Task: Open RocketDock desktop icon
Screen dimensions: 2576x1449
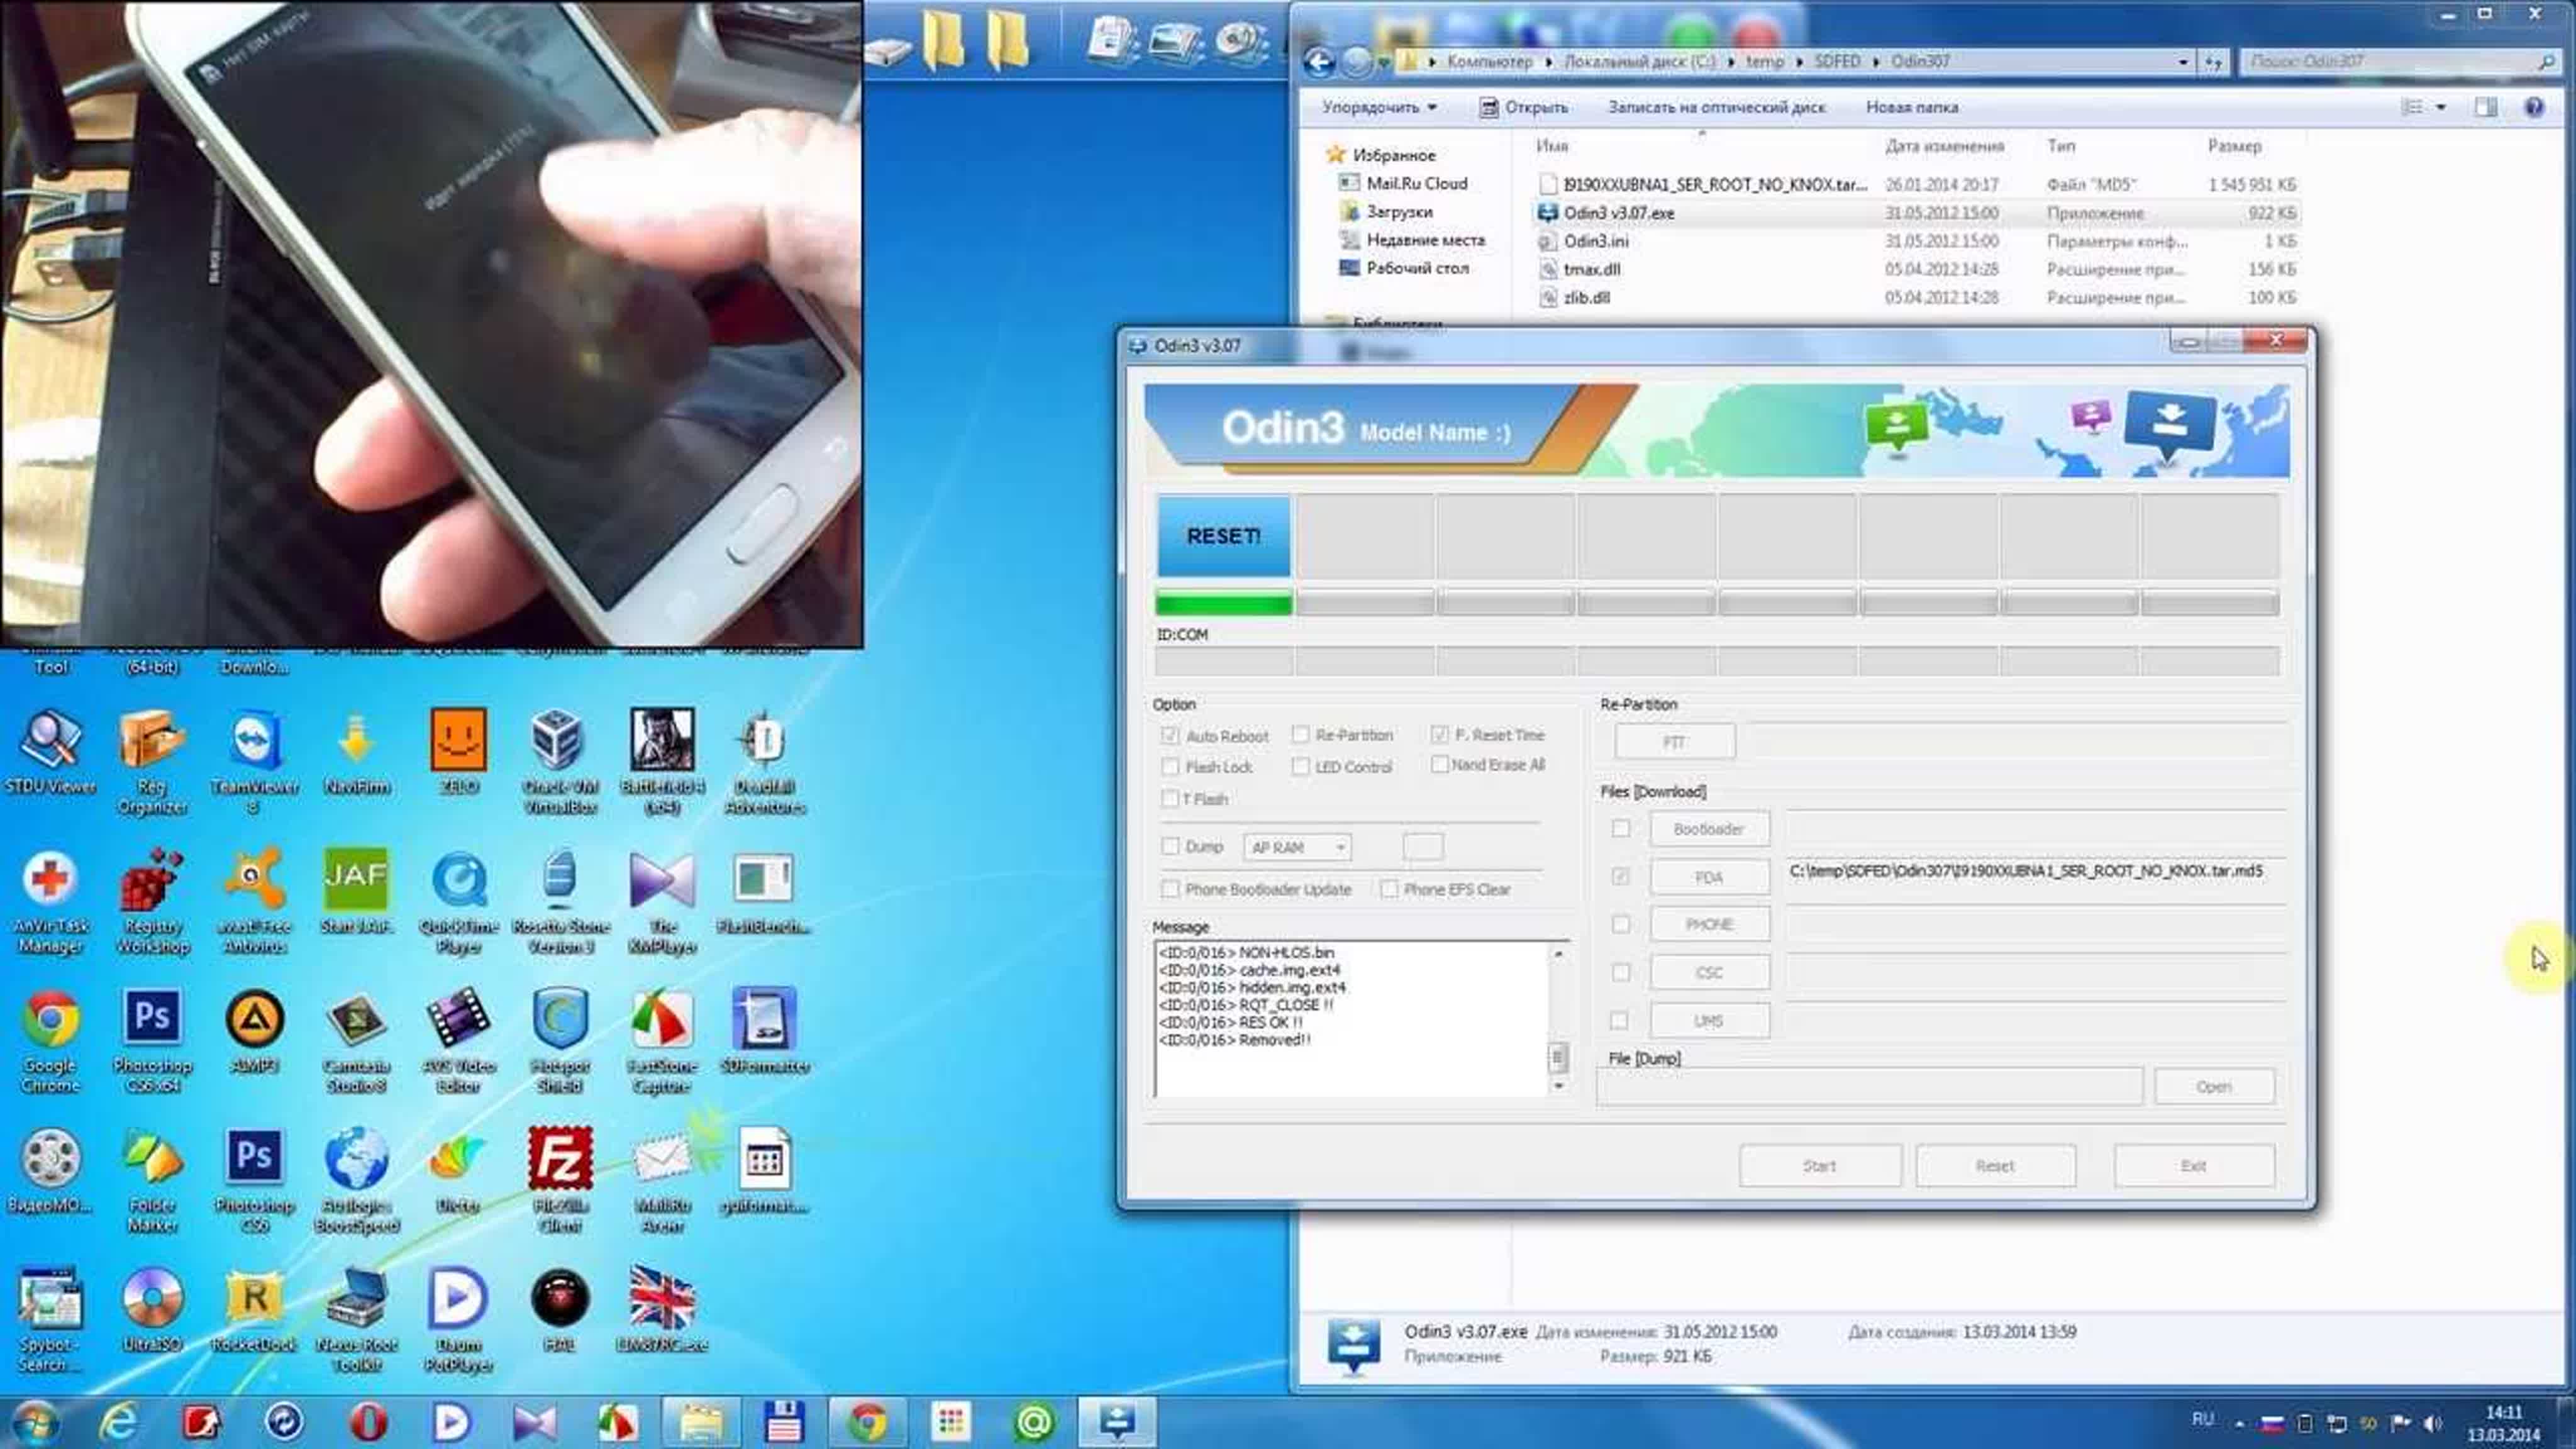Action: pyautogui.click(x=255, y=1310)
